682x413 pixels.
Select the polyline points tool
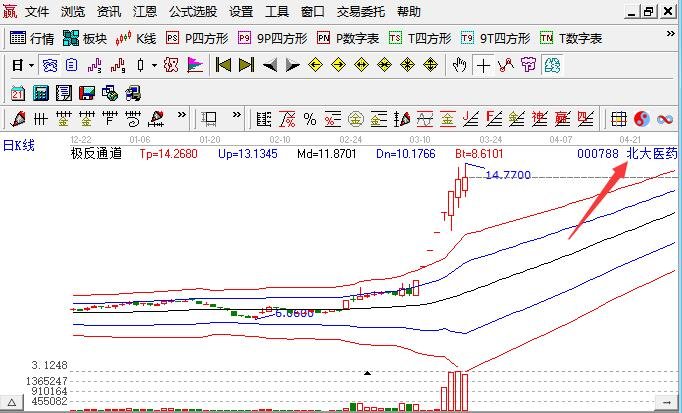506,66
